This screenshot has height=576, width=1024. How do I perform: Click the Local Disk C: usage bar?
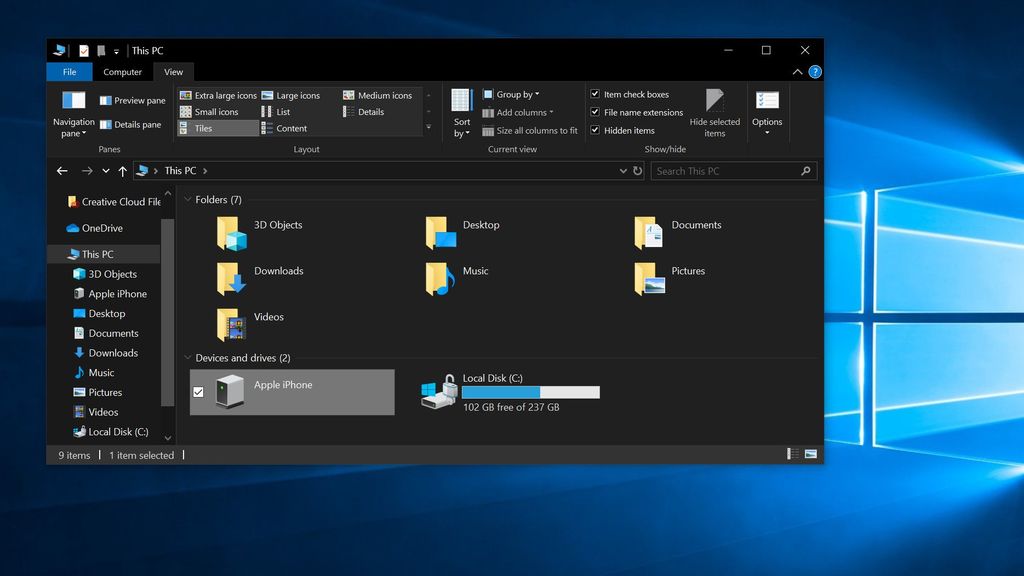(530, 391)
